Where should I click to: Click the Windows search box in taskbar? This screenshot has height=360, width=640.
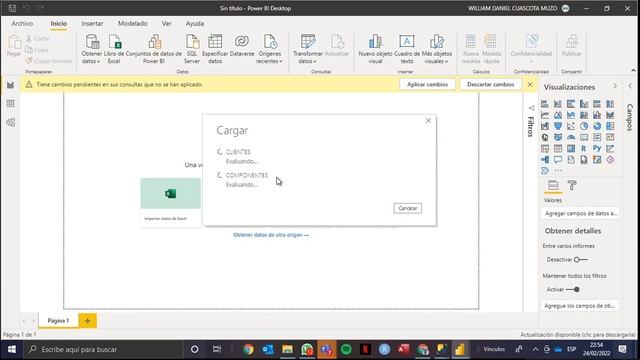102,349
